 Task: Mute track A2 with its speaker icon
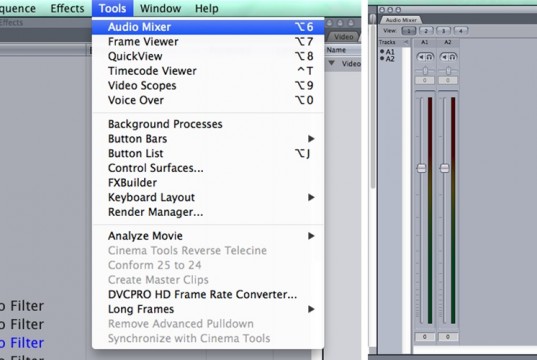[x=444, y=57]
